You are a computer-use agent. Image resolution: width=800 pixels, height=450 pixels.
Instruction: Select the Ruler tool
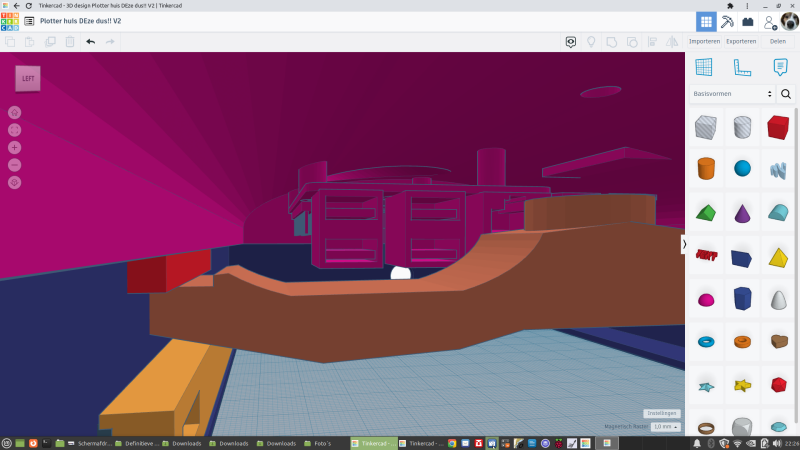coord(742,67)
